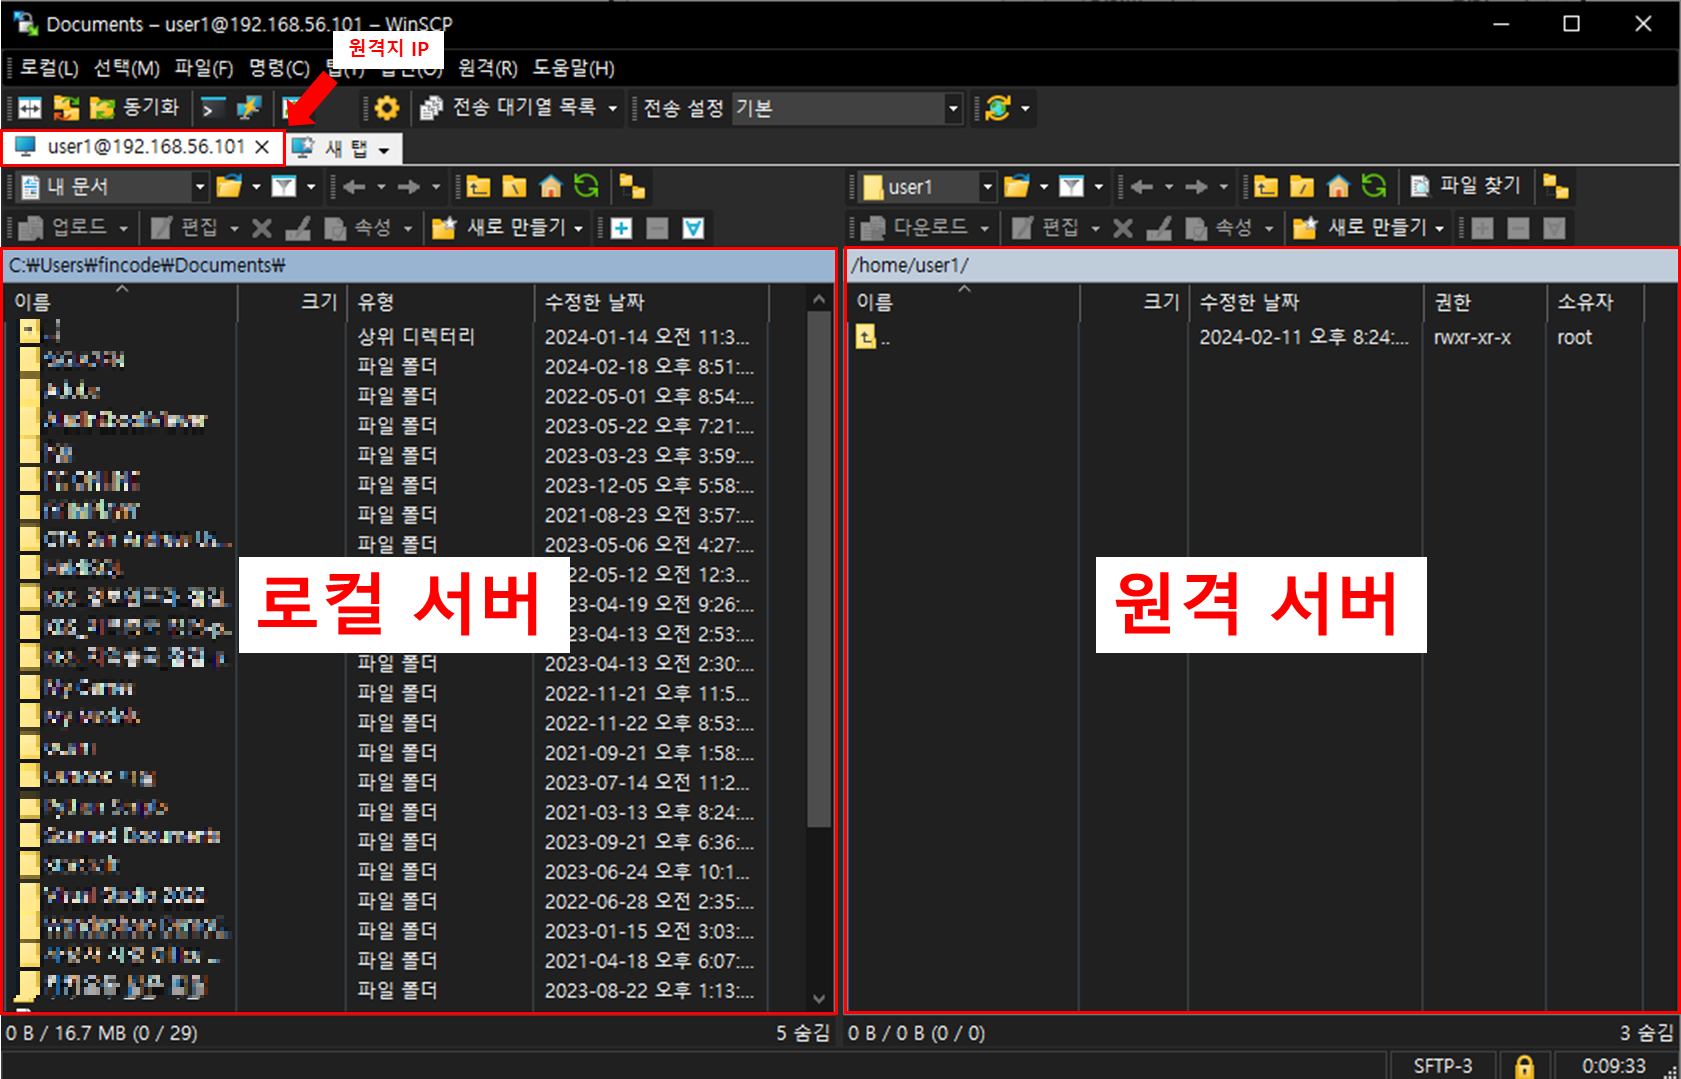The width and height of the screenshot is (1681, 1079).
Task: Click the local filter funnel icon
Action: tap(284, 187)
